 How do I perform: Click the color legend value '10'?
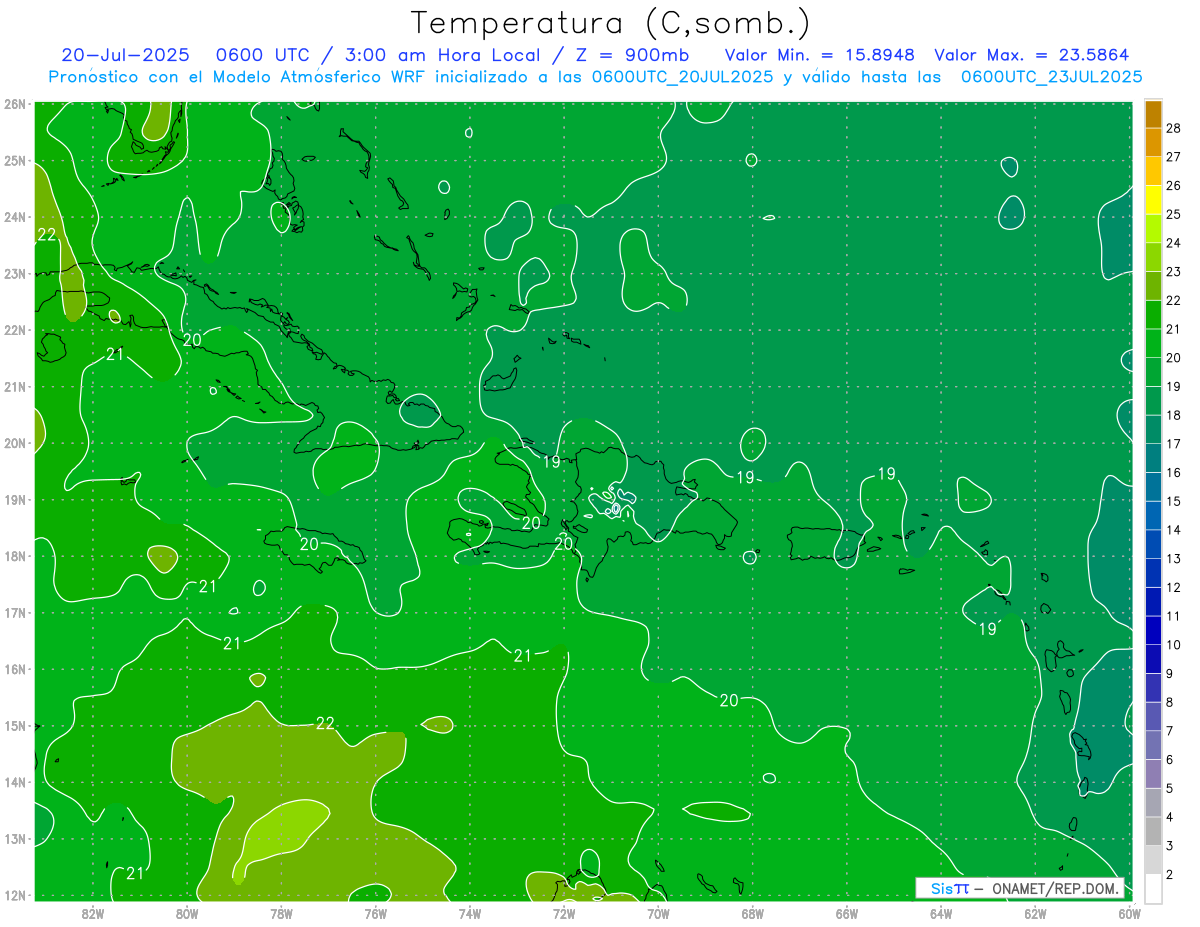[x=1173, y=645]
